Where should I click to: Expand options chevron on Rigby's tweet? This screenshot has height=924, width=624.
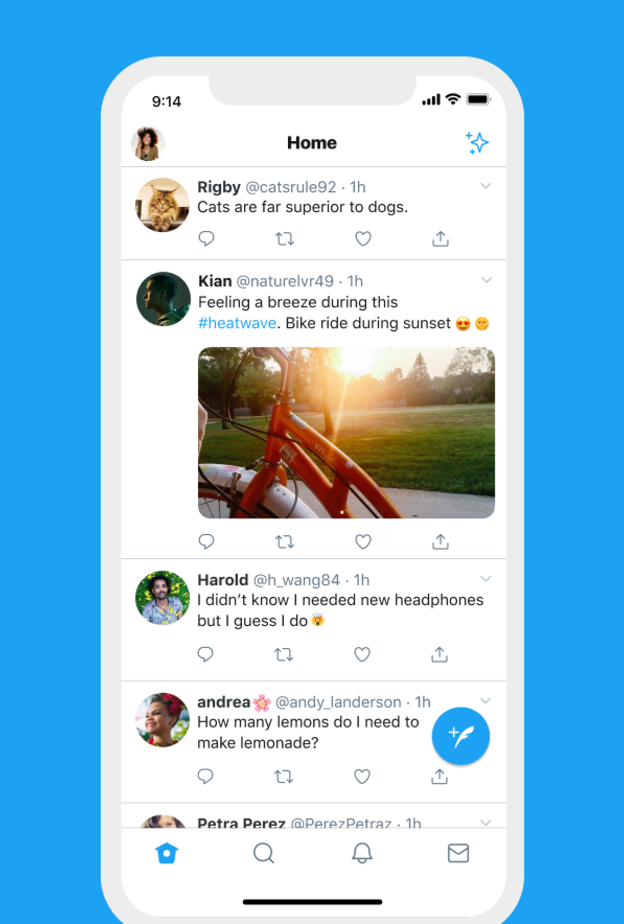(486, 186)
